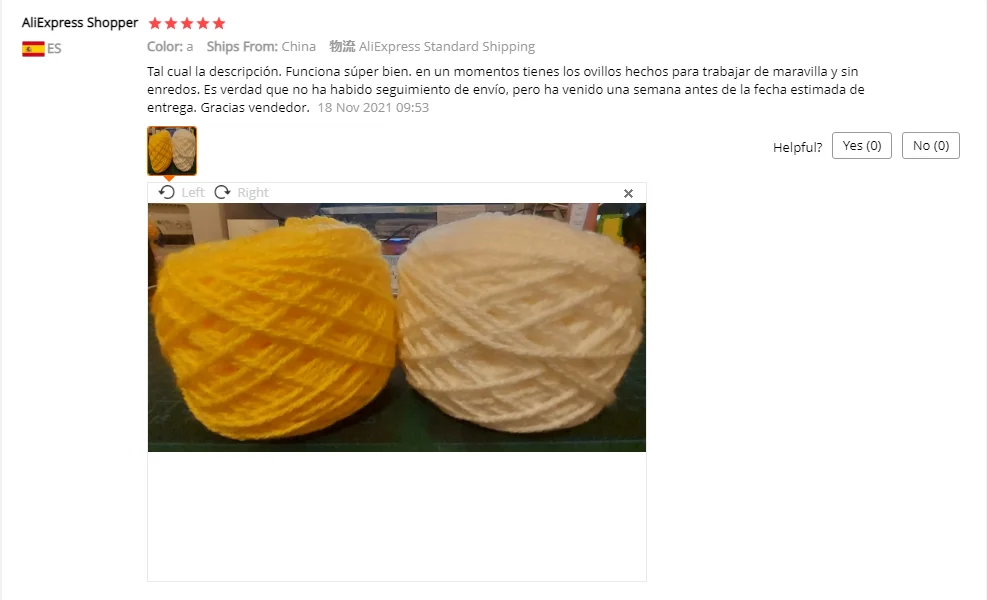This screenshot has width=987, height=600.
Task: Mark review helpful with Yes (0)
Action: tap(862, 145)
